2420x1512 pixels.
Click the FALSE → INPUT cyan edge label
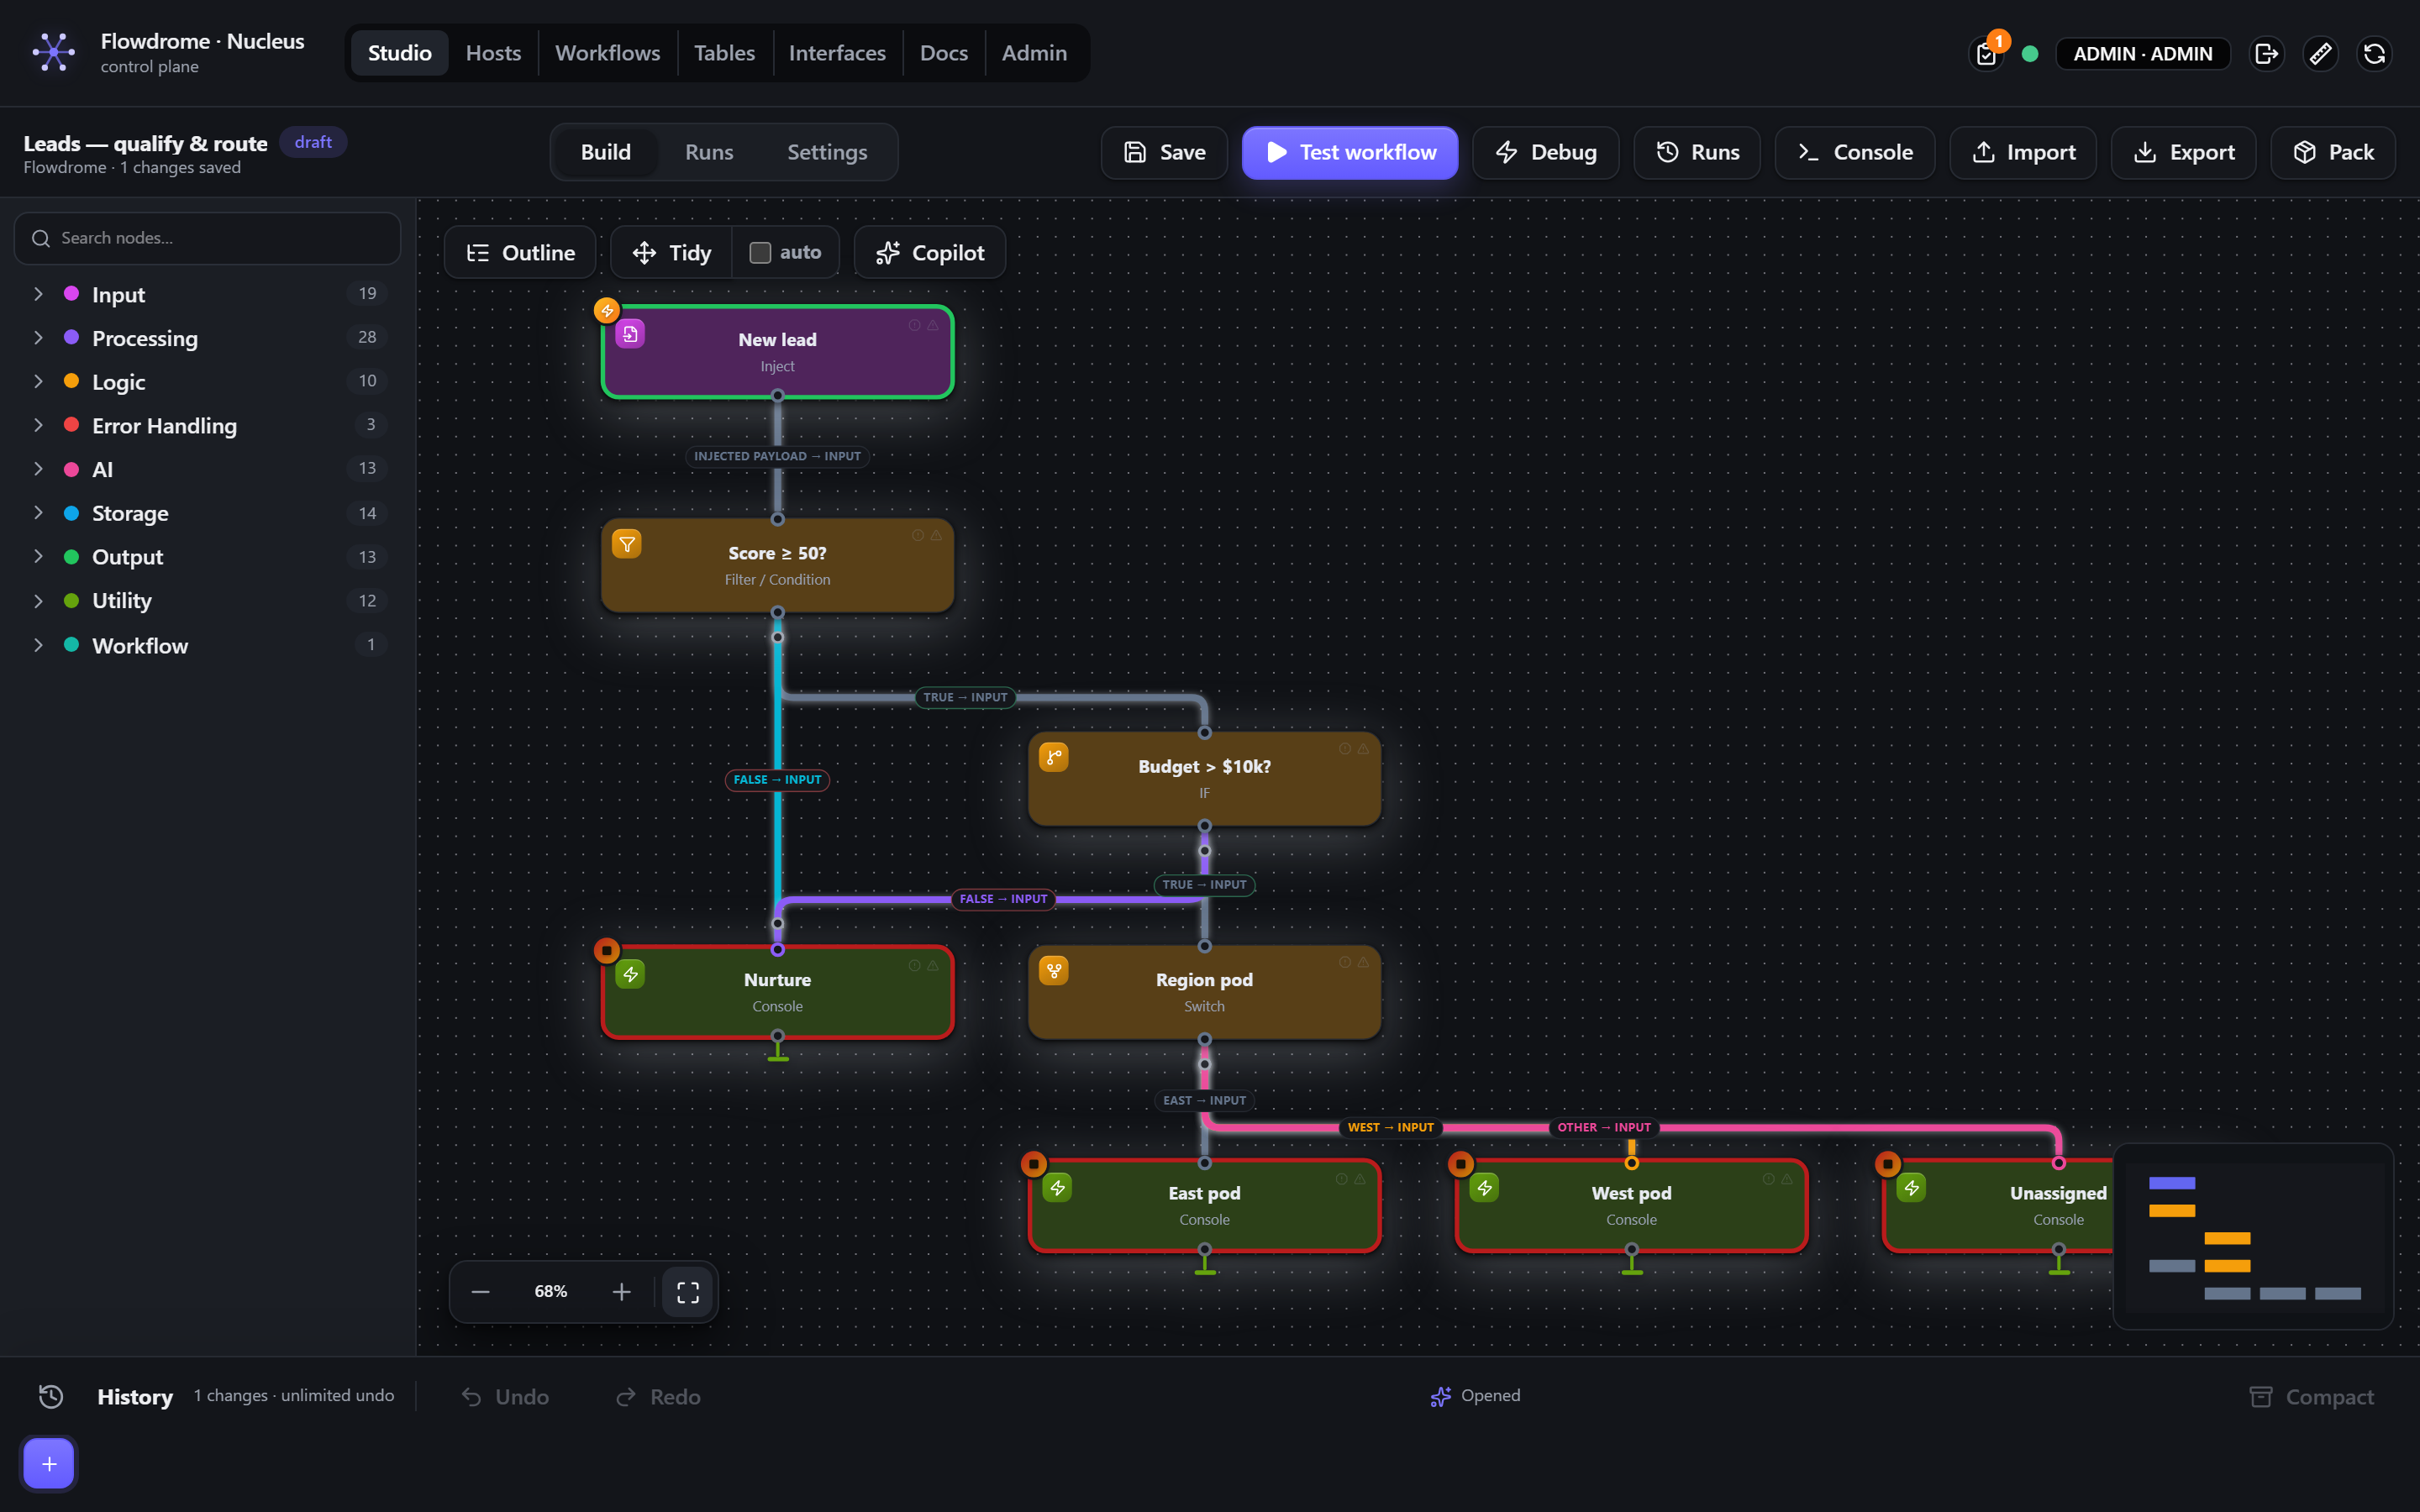click(x=777, y=780)
